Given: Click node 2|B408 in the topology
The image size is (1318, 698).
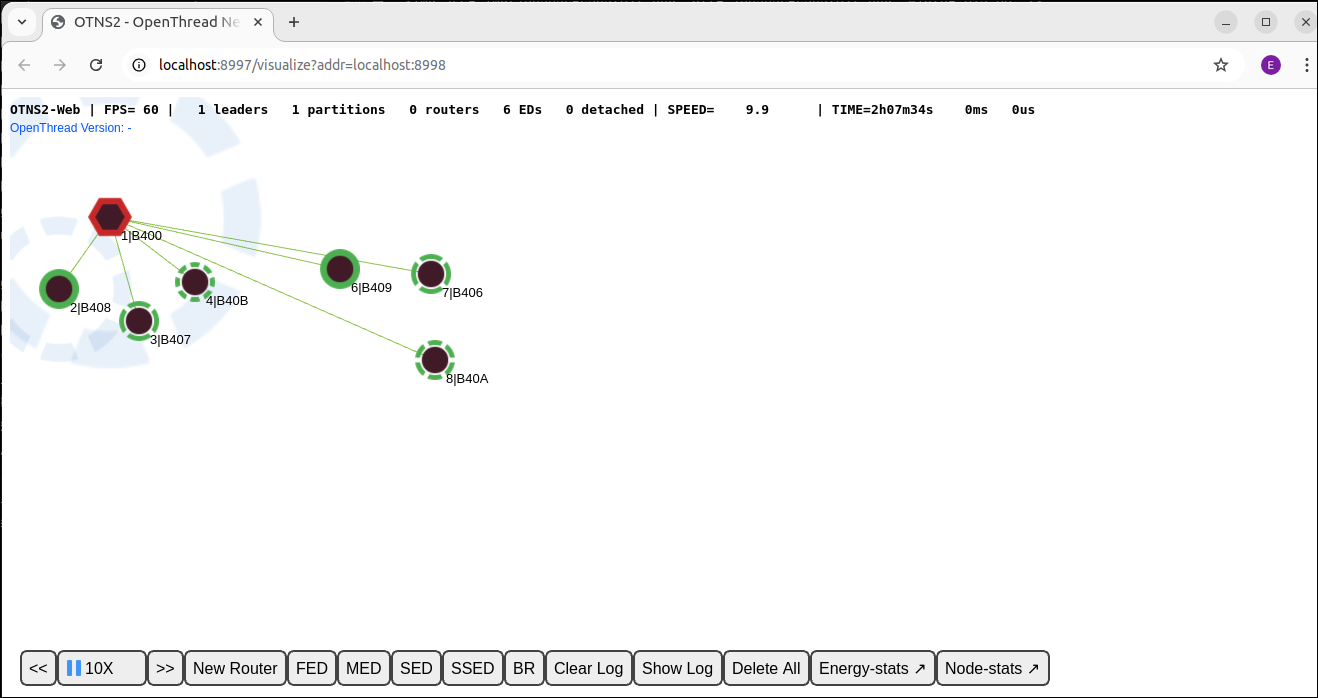Looking at the screenshot, I should click(59, 288).
